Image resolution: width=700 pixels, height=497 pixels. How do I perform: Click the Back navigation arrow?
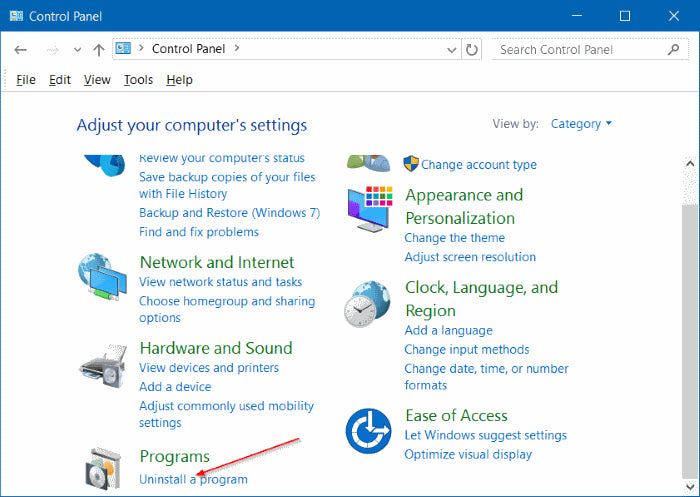point(21,49)
